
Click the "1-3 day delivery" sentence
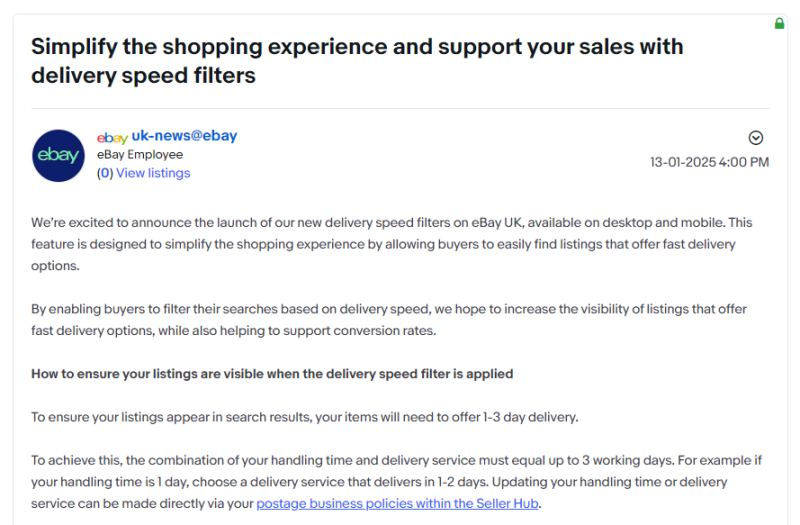point(305,417)
